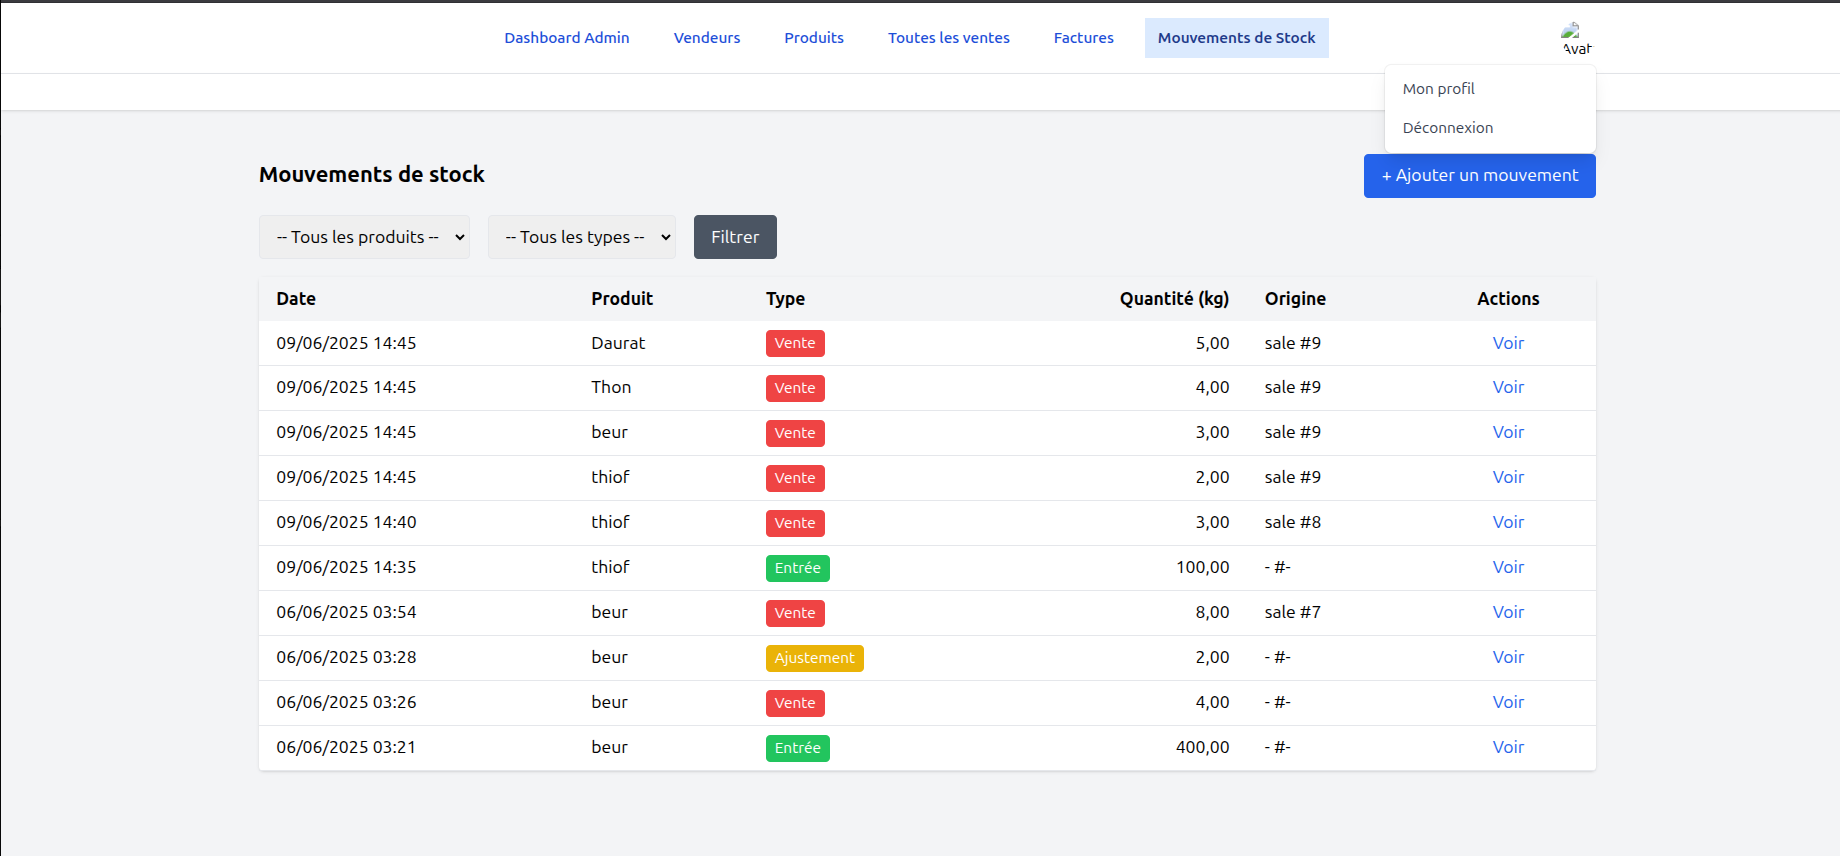Screen dimensions: 1840x856
Task: Open the Vendeurs navigation tab
Action: [706, 38]
